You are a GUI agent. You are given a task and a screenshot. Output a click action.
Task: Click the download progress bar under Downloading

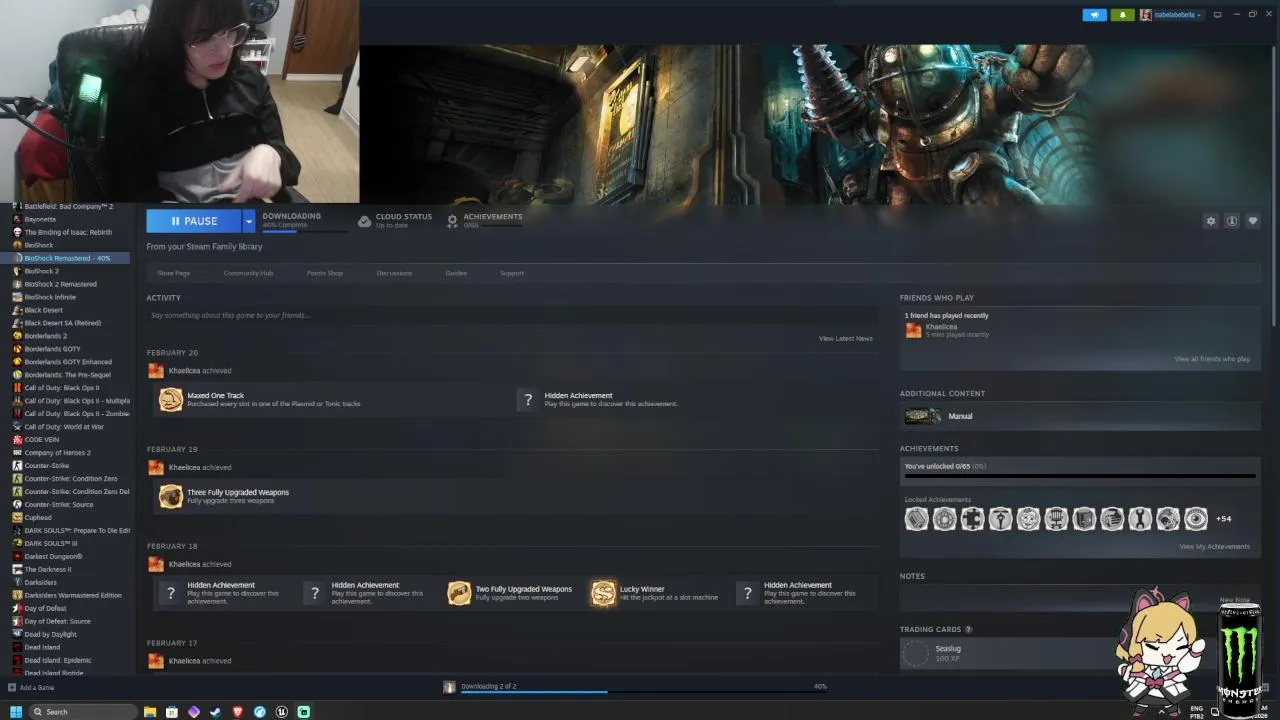pos(304,230)
